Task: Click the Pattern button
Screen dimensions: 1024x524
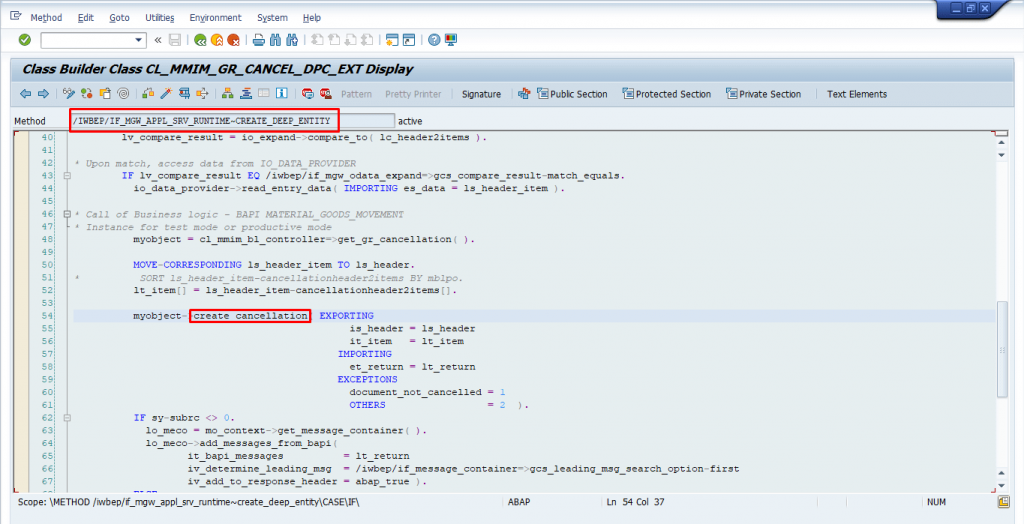Action: [x=356, y=94]
